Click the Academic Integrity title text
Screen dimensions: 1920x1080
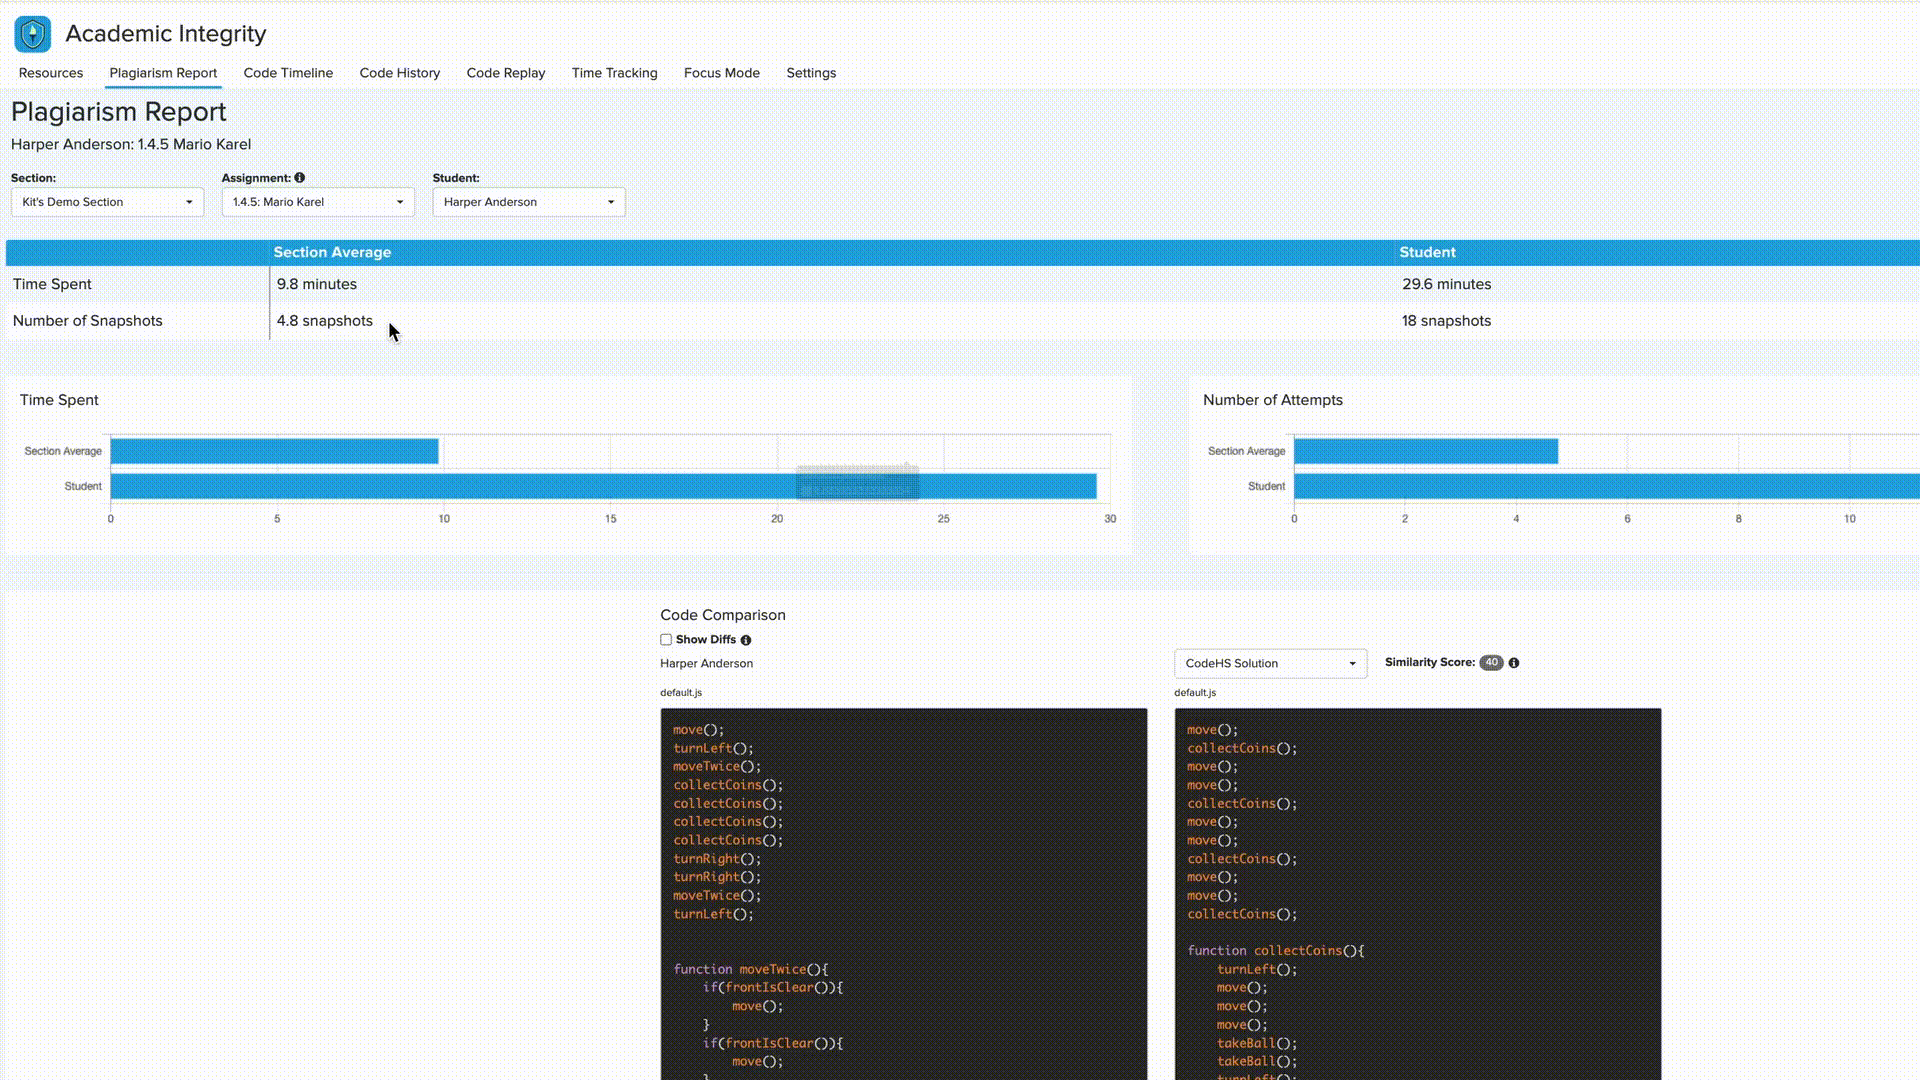tap(166, 34)
